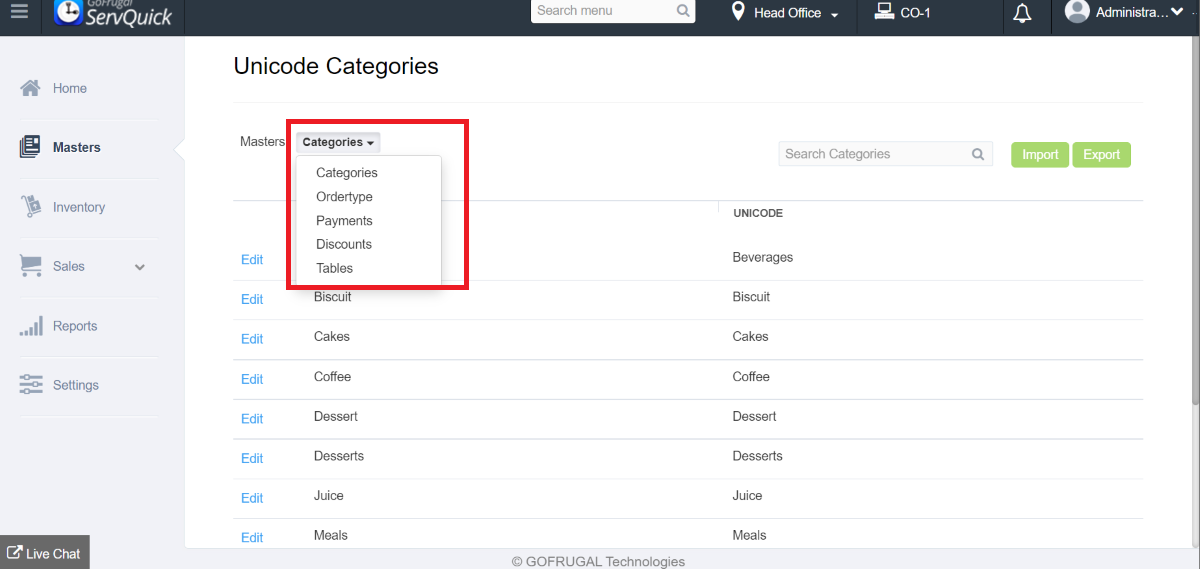The width and height of the screenshot is (1200, 569).
Task: Click the search magnifier in Search Categories
Action: [978, 155]
